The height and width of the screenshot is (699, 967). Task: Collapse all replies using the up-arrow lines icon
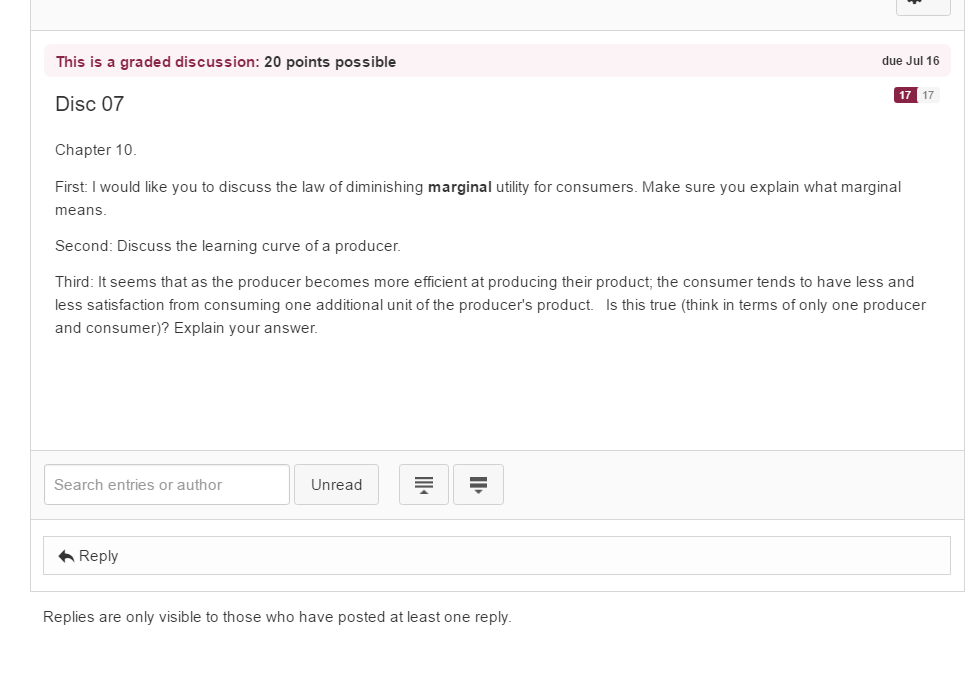(424, 485)
